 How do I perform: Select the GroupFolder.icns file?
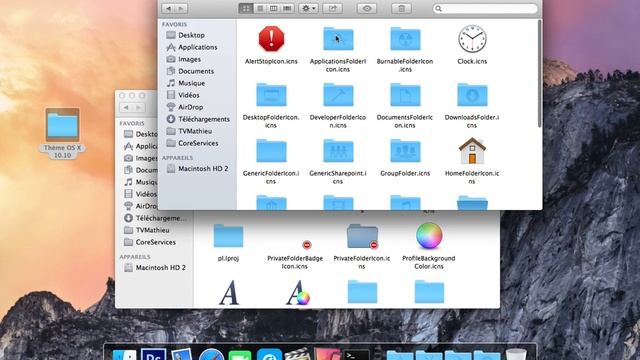[x=405, y=151]
